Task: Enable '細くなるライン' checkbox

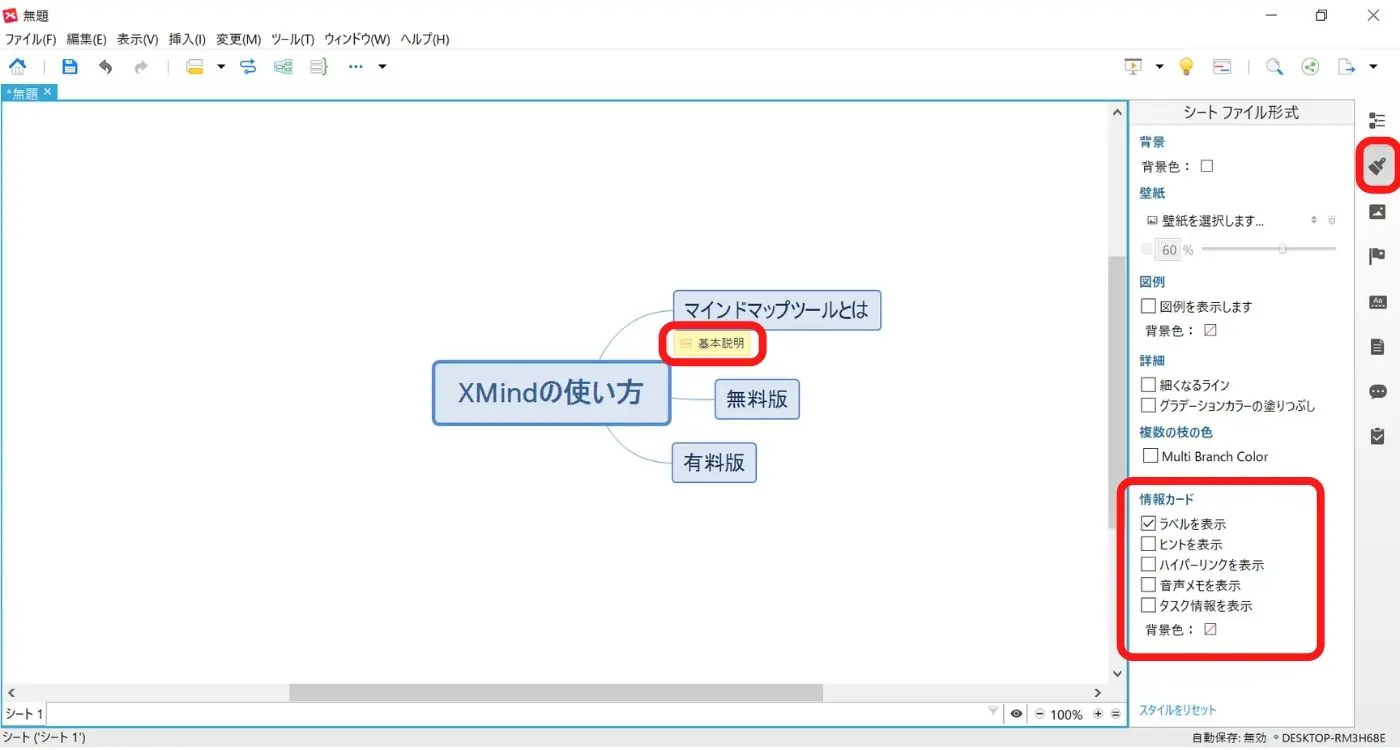Action: tap(1148, 384)
